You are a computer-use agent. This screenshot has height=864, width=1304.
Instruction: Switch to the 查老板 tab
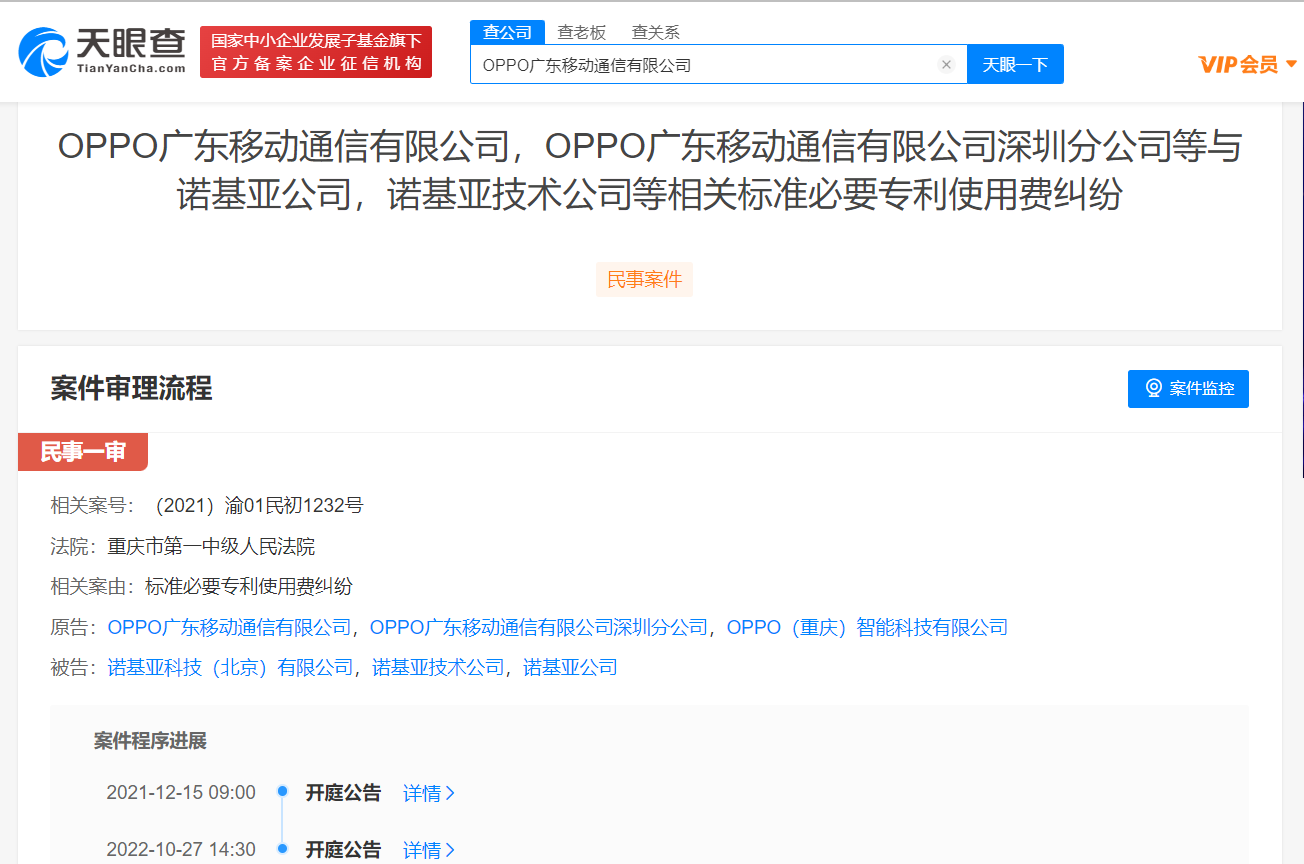581,32
